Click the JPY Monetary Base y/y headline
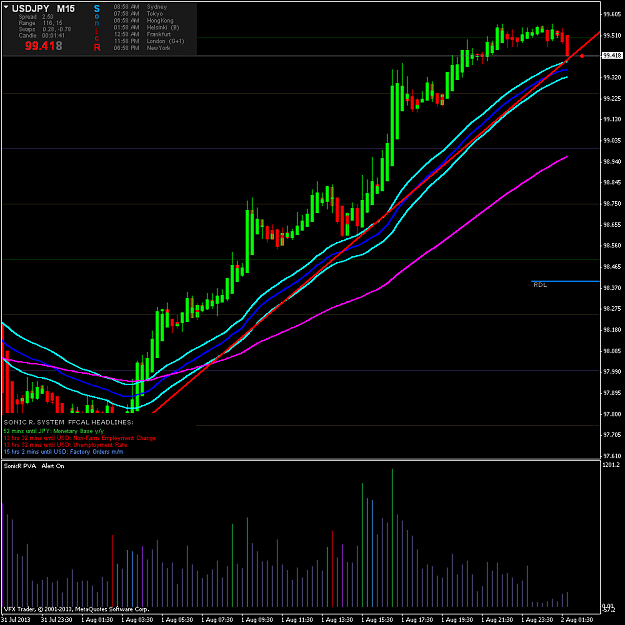Screen dimensions: 625x625 click(x=54, y=431)
